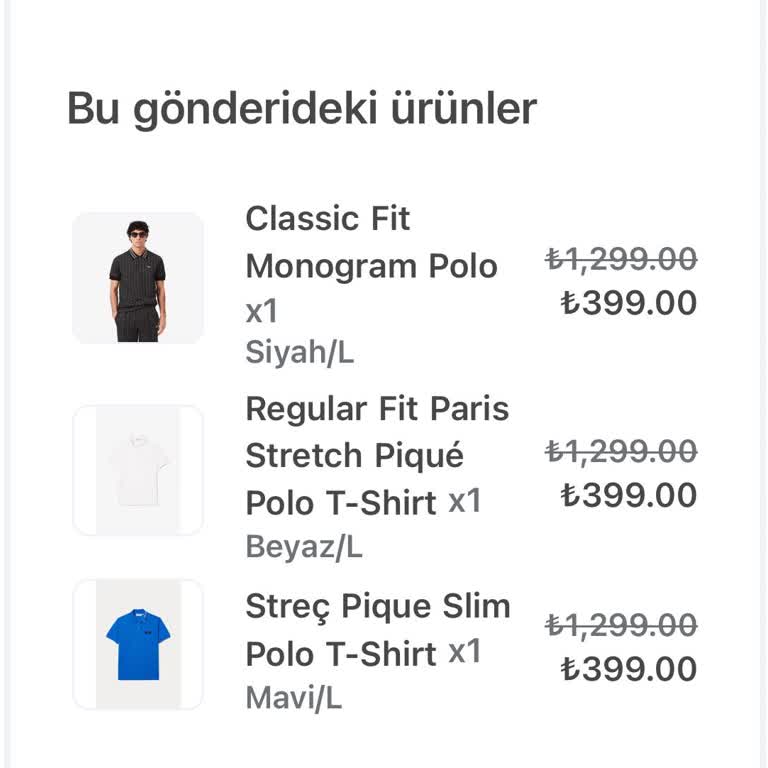The width and height of the screenshot is (768, 768).
Task: Click the x1 quantity of Slim Polo
Action: pyautogui.click(x=465, y=652)
